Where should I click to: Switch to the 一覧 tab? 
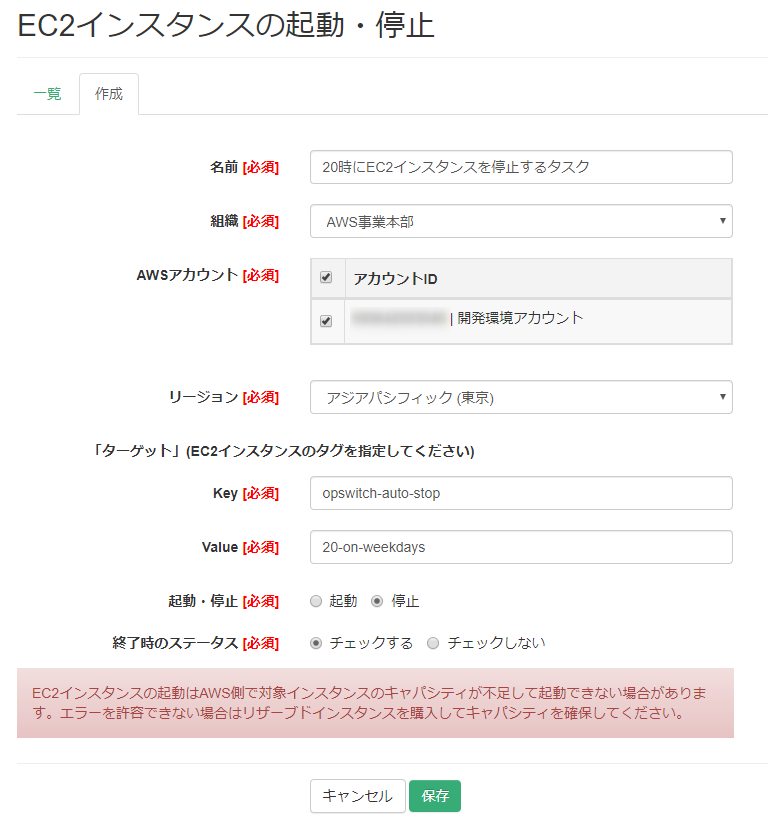(x=47, y=93)
